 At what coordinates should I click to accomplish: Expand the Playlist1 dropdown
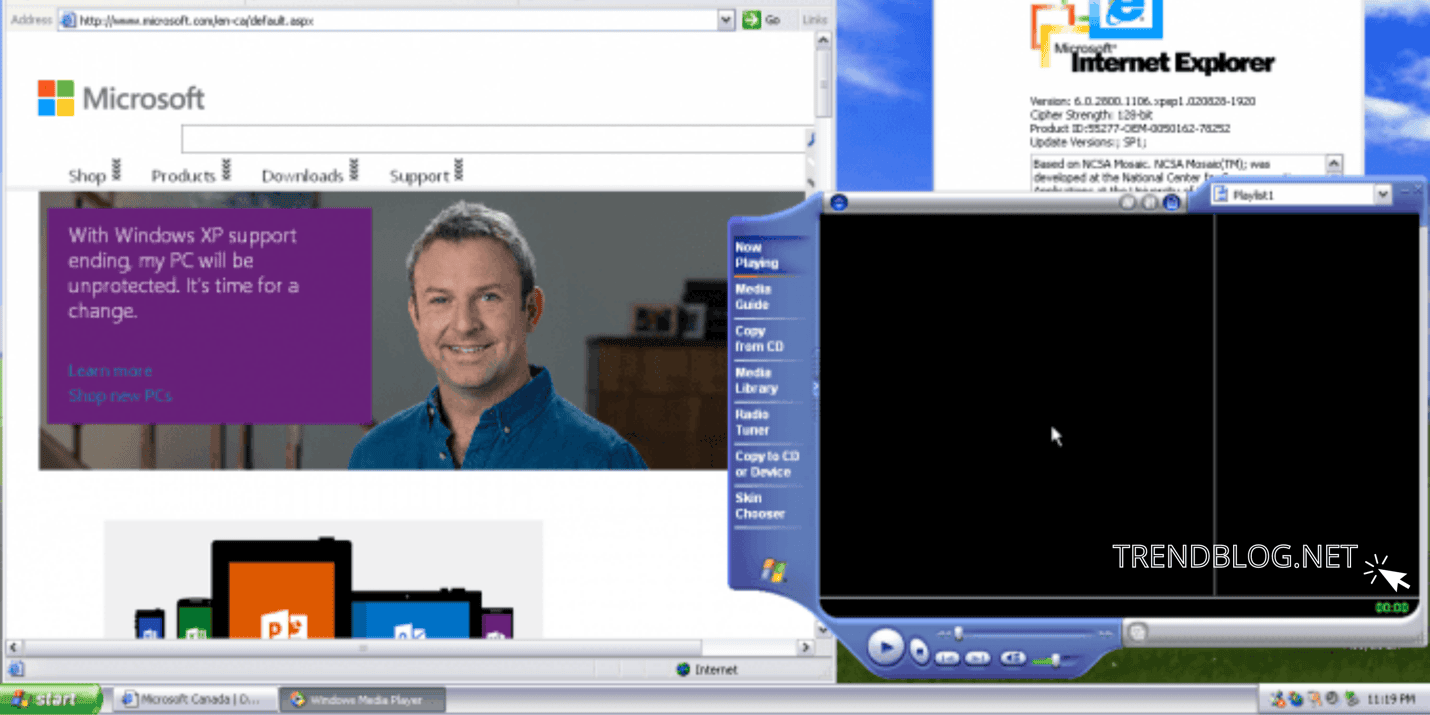pos(1383,195)
